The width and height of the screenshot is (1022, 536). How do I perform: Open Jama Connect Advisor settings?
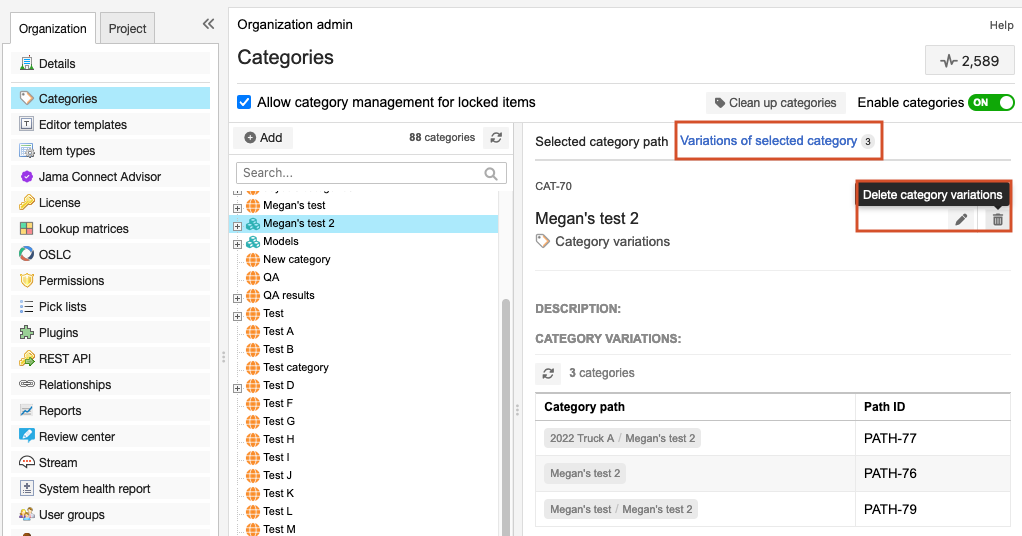click(99, 177)
